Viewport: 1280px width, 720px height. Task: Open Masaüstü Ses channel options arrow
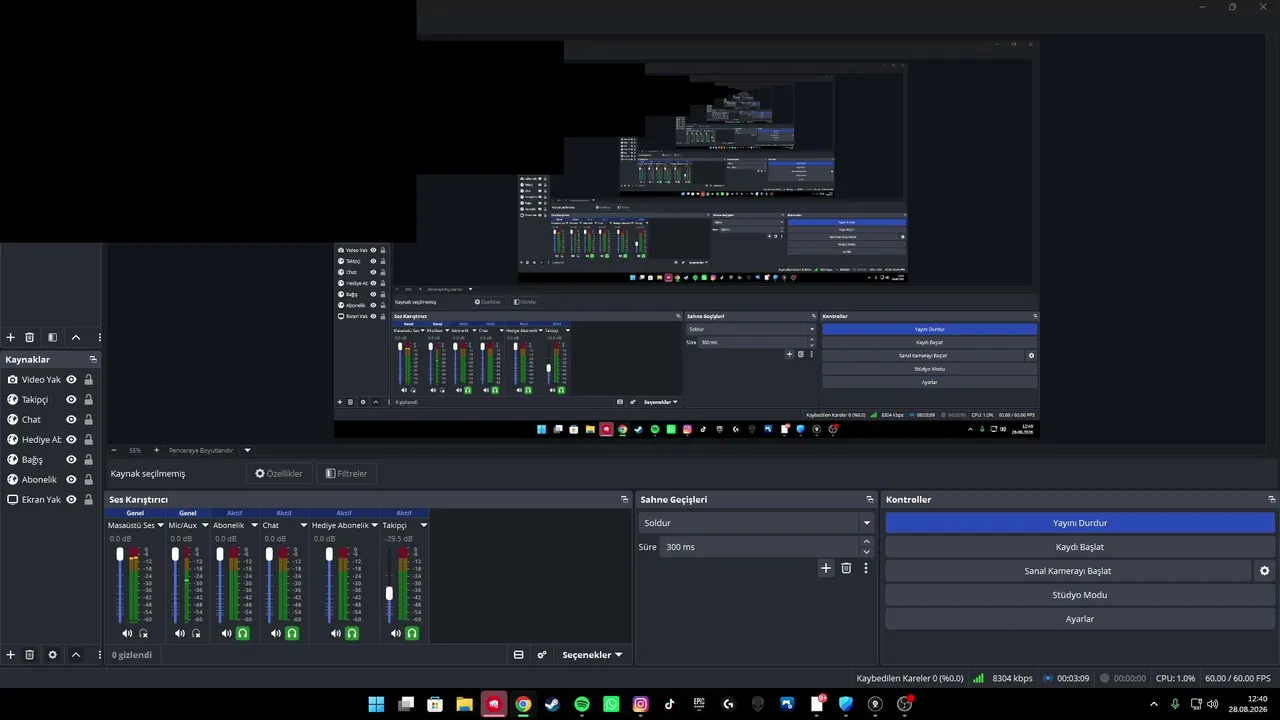(161, 525)
